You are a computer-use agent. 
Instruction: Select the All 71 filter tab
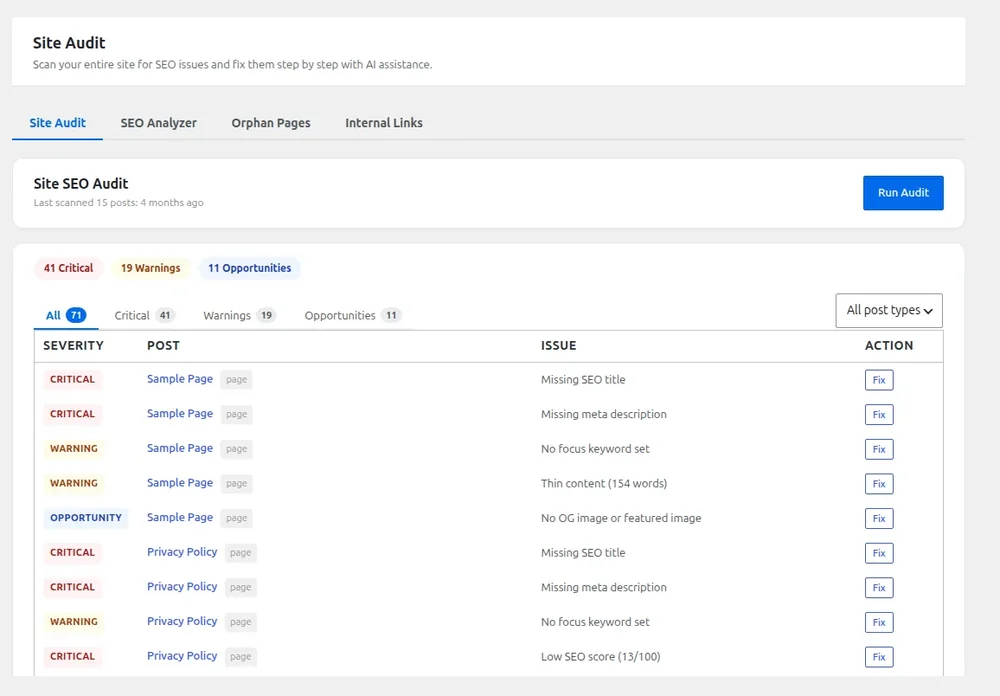point(66,315)
